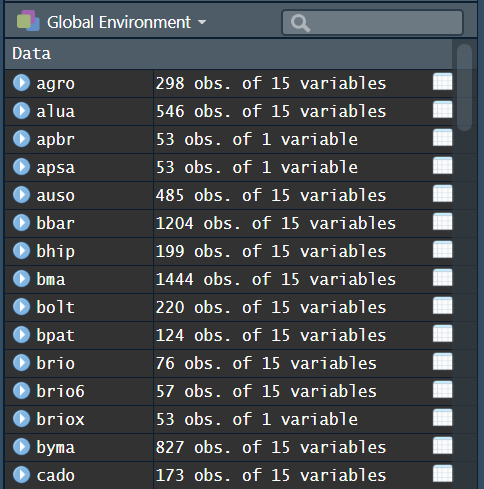The image size is (484, 489).
Task: View briox in data table viewer
Action: point(442,418)
